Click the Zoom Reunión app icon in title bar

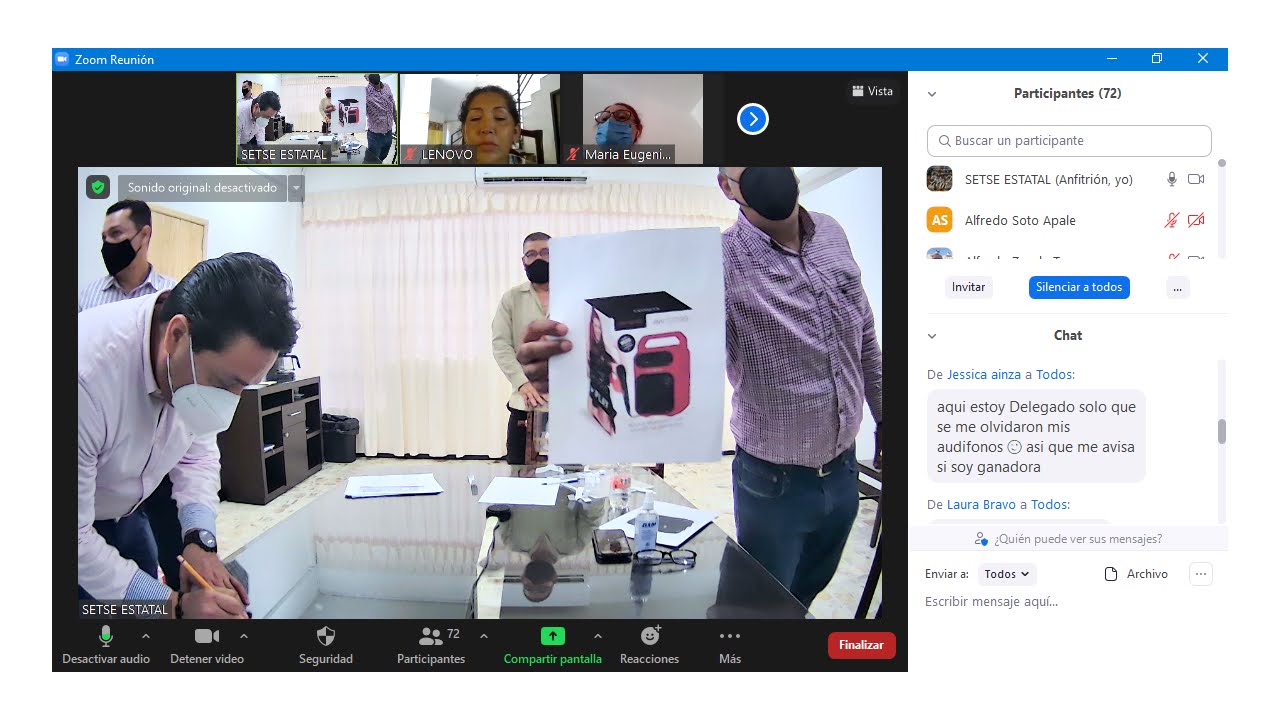(62, 59)
